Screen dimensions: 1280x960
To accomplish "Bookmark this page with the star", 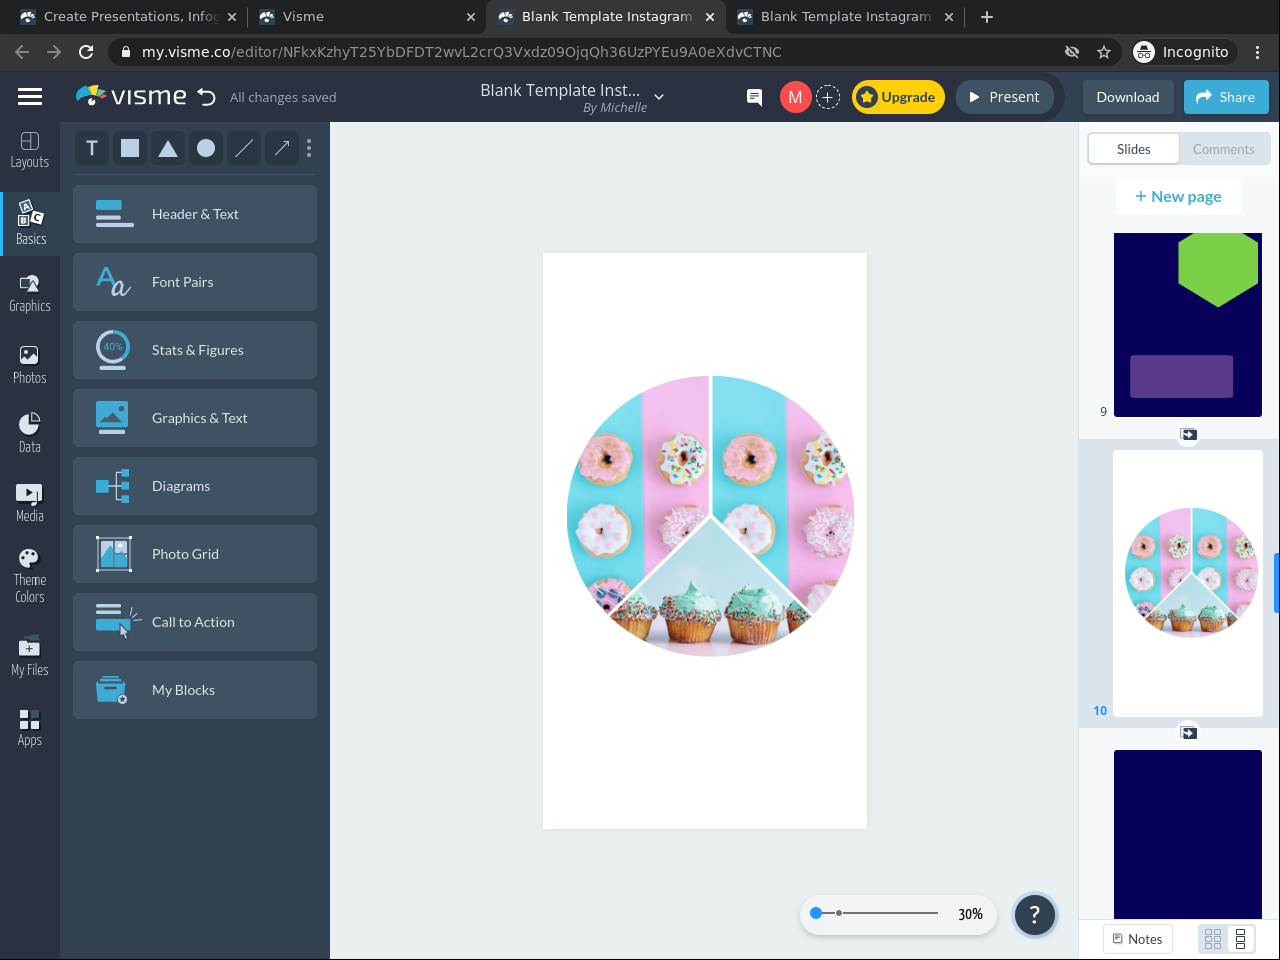I will 1104,52.
